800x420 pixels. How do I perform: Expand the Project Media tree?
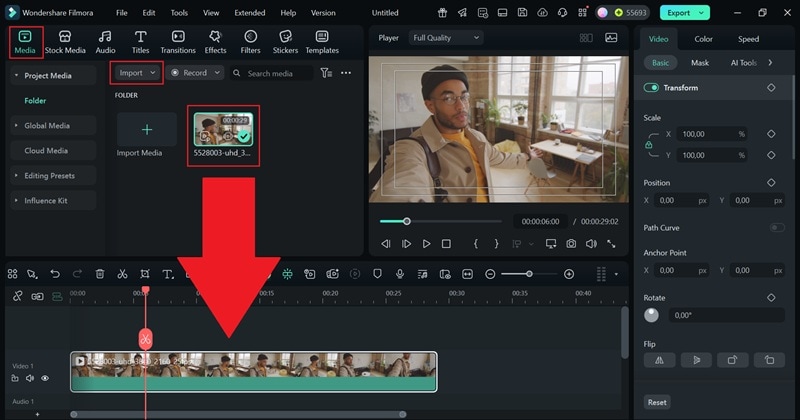tap(16, 76)
